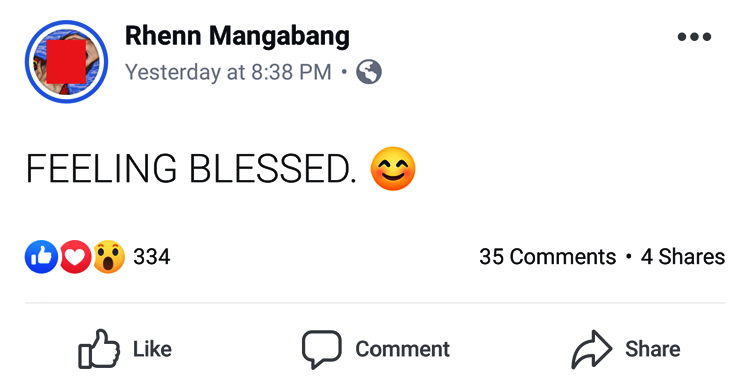View the 35 Comments link
Image resolution: width=750 pixels, height=389 pixels.
547,257
